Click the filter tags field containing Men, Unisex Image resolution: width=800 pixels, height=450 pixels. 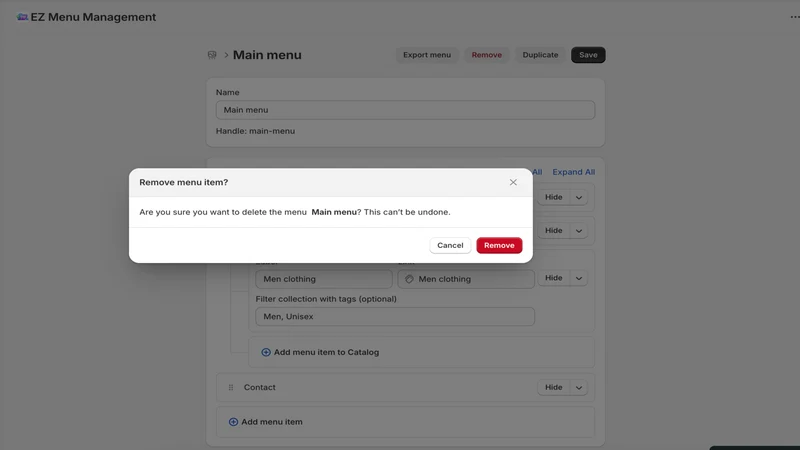pos(395,316)
